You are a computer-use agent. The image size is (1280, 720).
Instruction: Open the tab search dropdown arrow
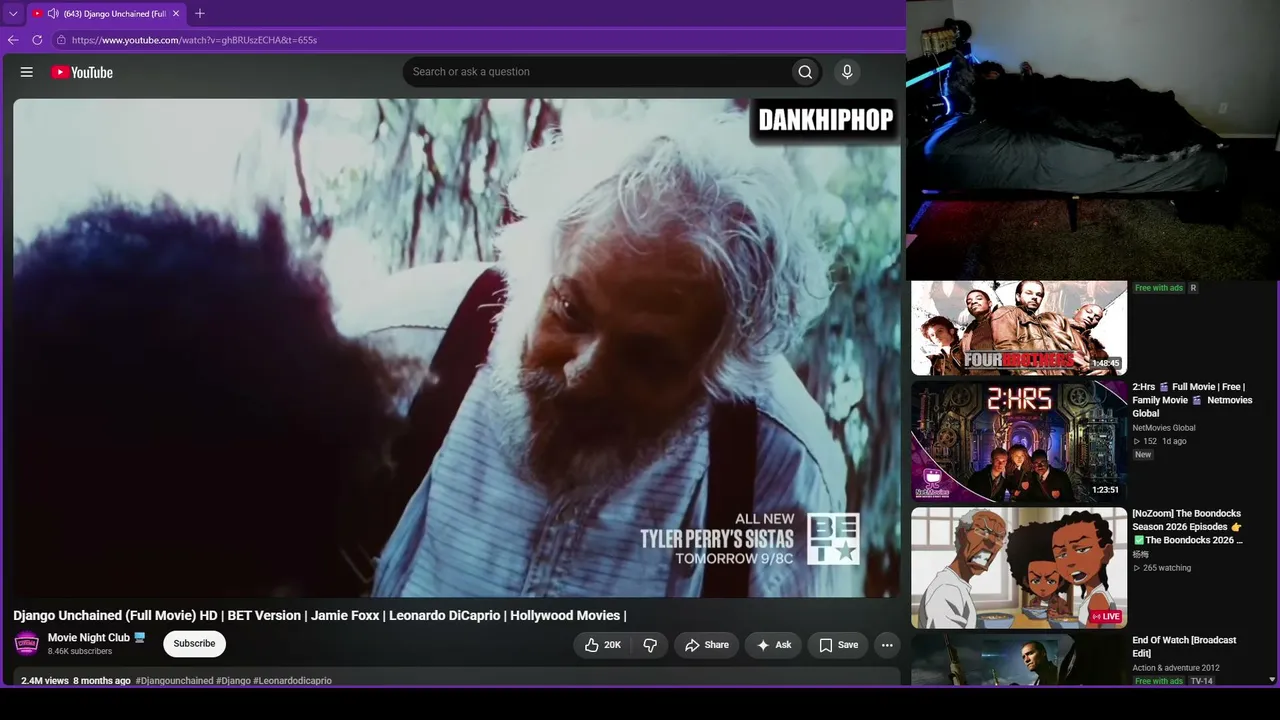coord(13,14)
